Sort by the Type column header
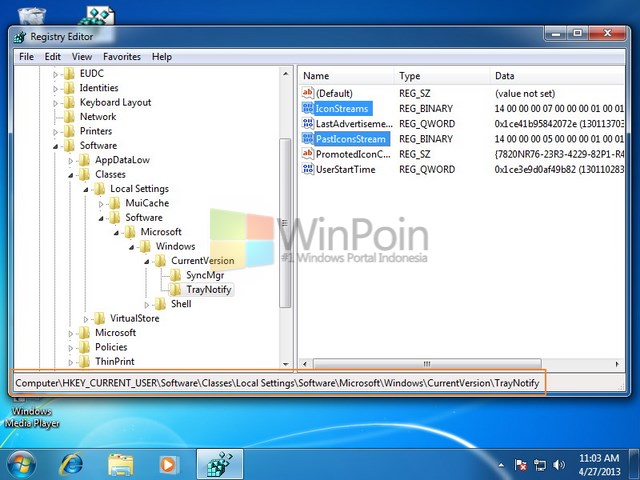The width and height of the screenshot is (640, 480). click(442, 76)
